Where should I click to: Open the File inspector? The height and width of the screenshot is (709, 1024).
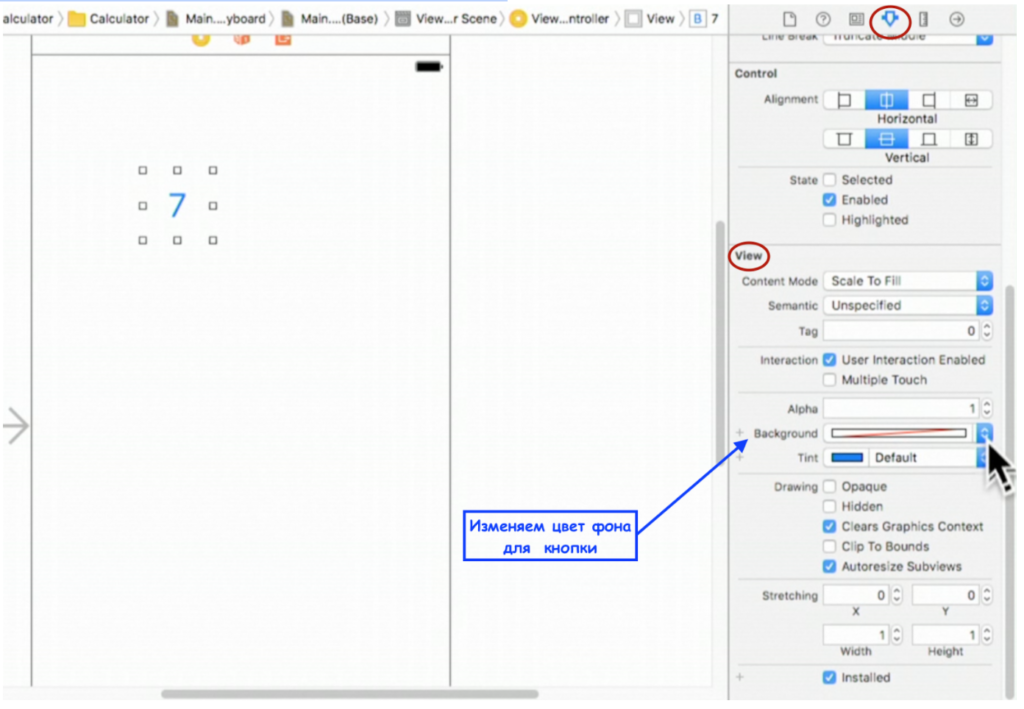click(791, 18)
